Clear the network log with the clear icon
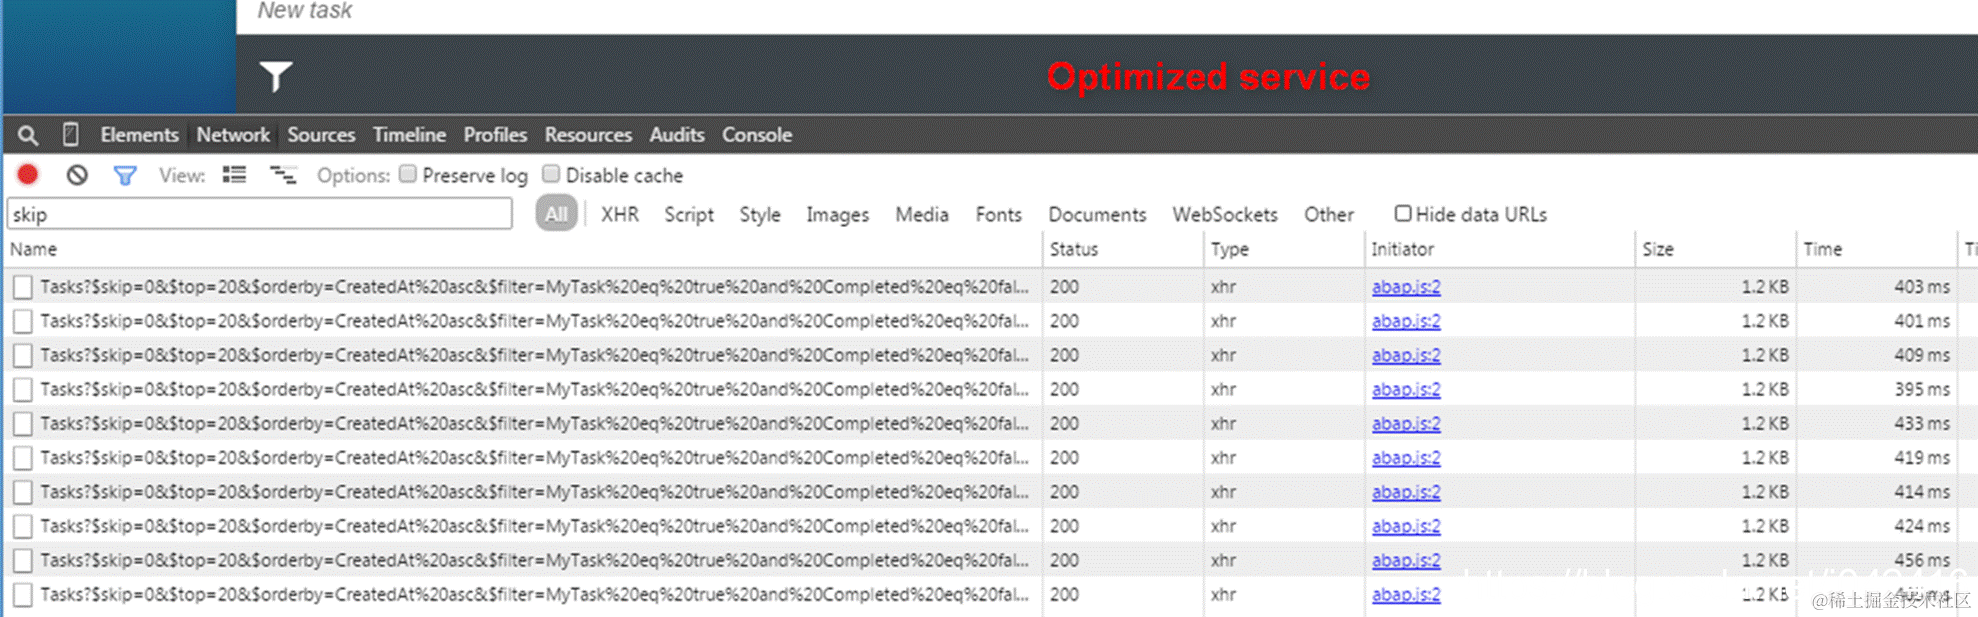 click(77, 175)
